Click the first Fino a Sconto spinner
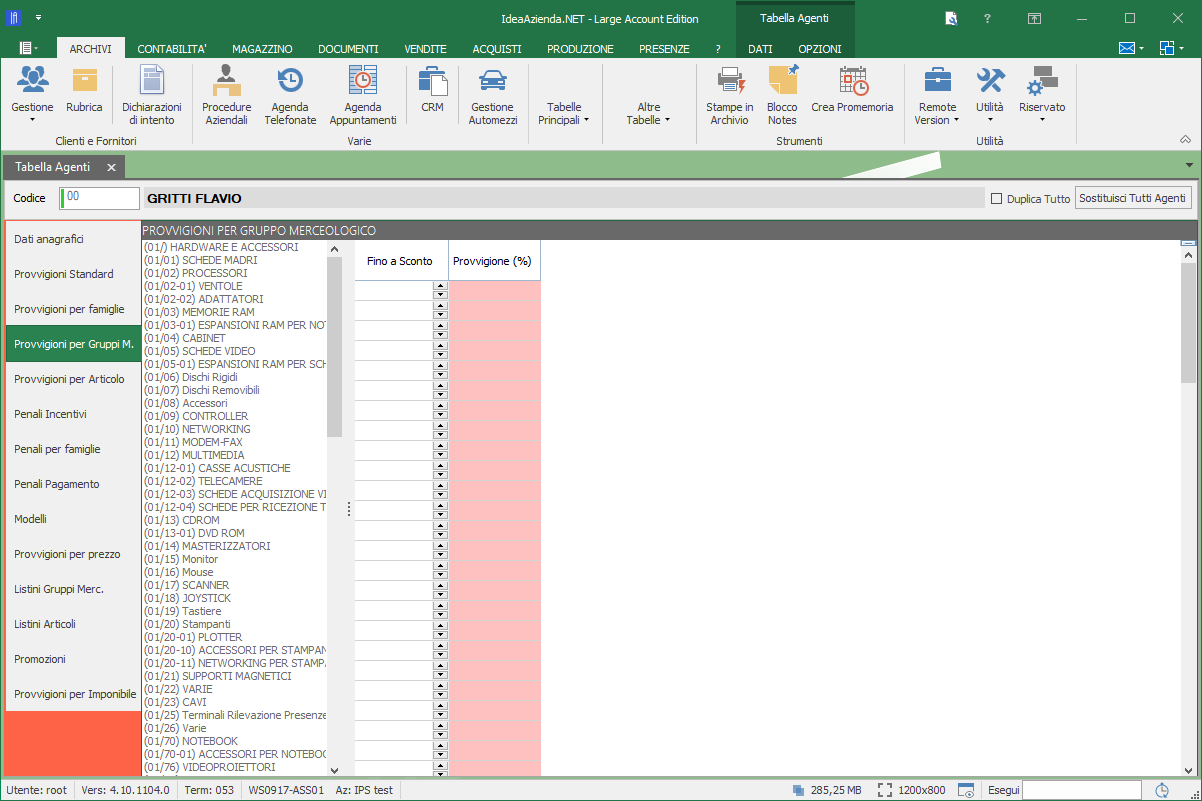 click(x=440, y=290)
